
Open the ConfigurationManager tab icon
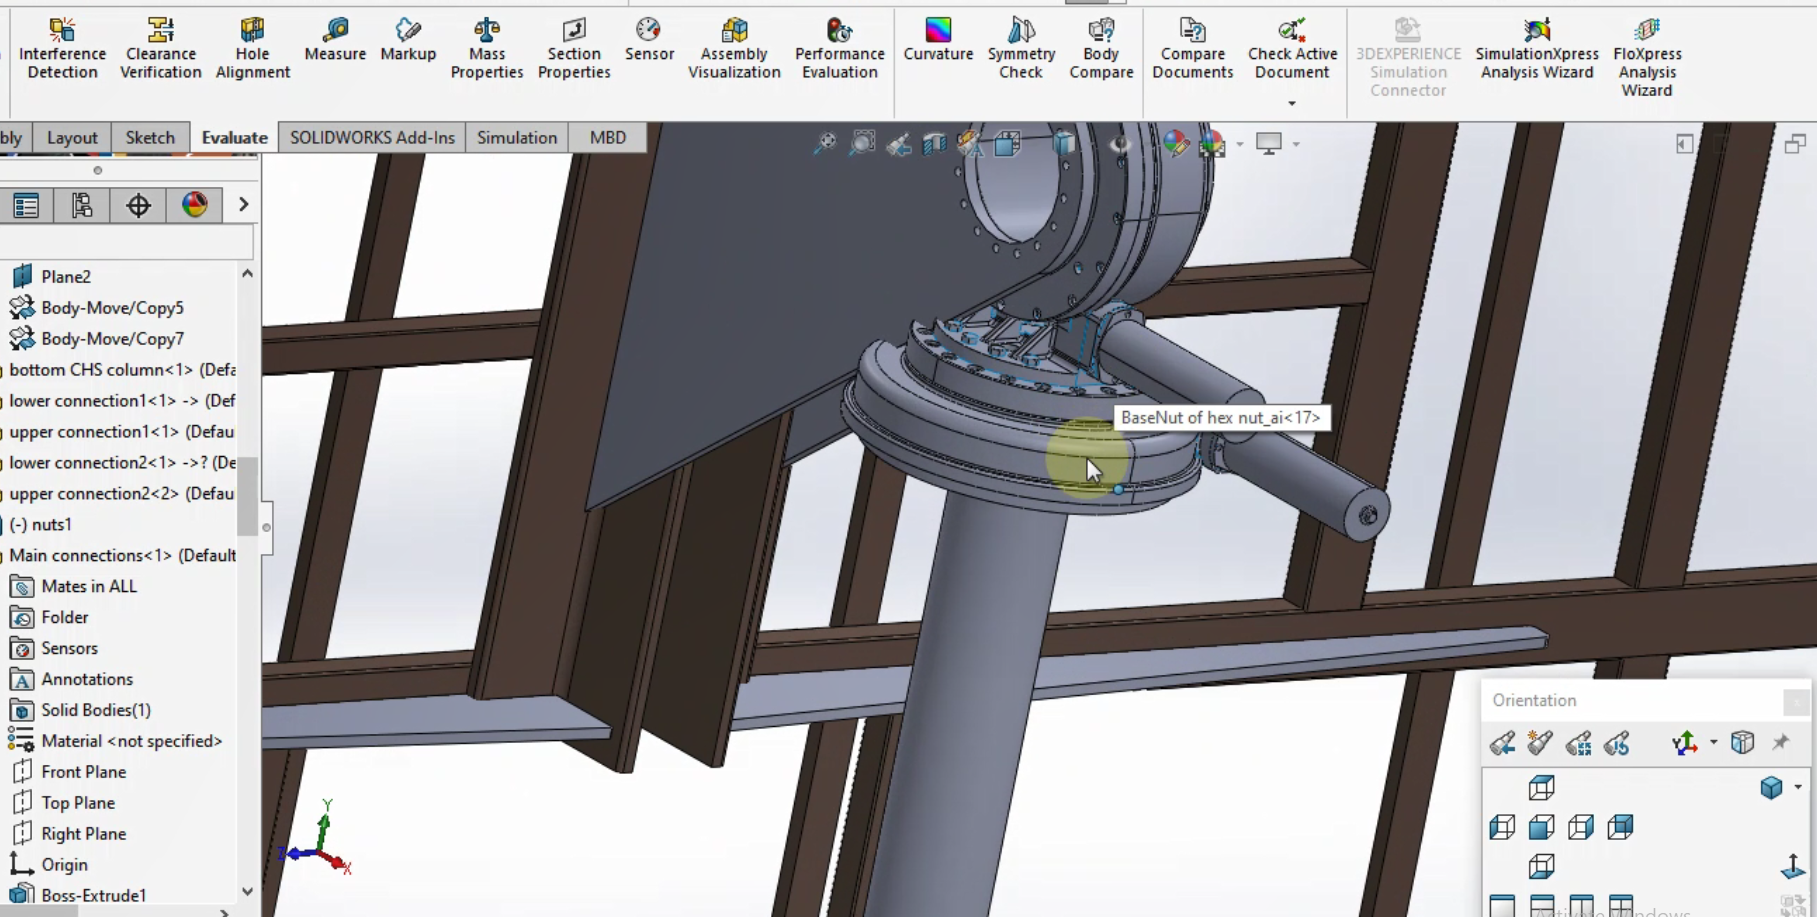pos(82,205)
